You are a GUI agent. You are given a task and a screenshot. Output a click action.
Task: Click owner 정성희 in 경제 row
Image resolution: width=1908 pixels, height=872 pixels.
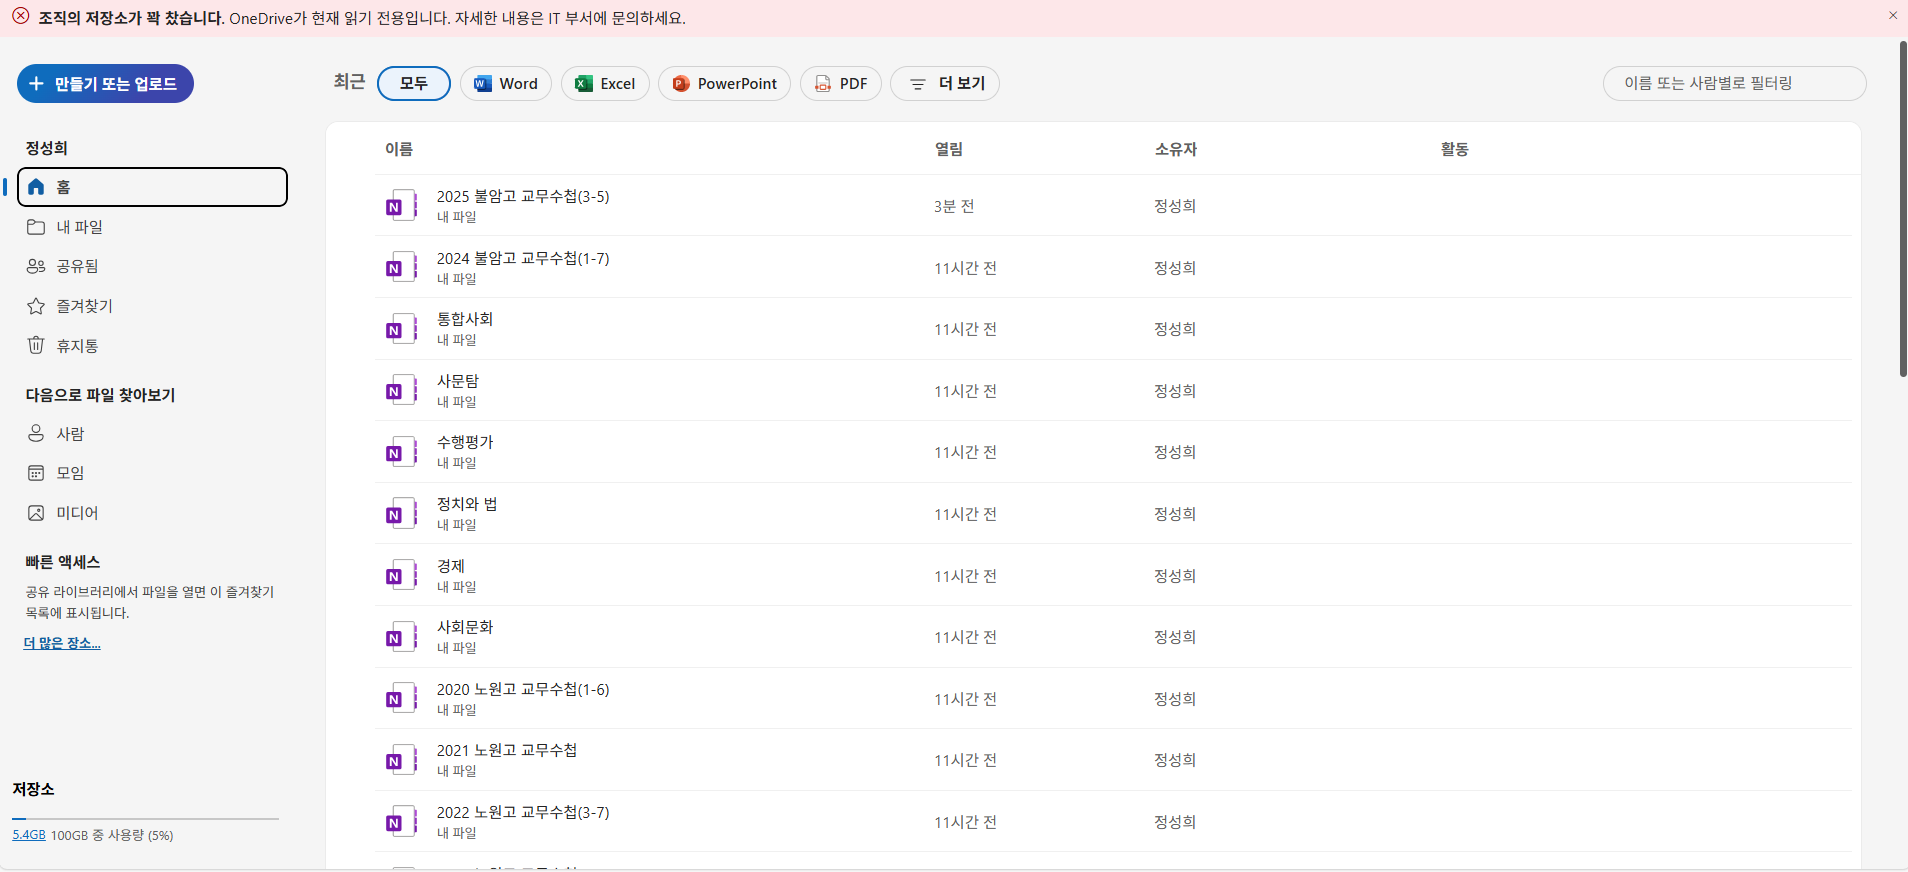[1175, 576]
